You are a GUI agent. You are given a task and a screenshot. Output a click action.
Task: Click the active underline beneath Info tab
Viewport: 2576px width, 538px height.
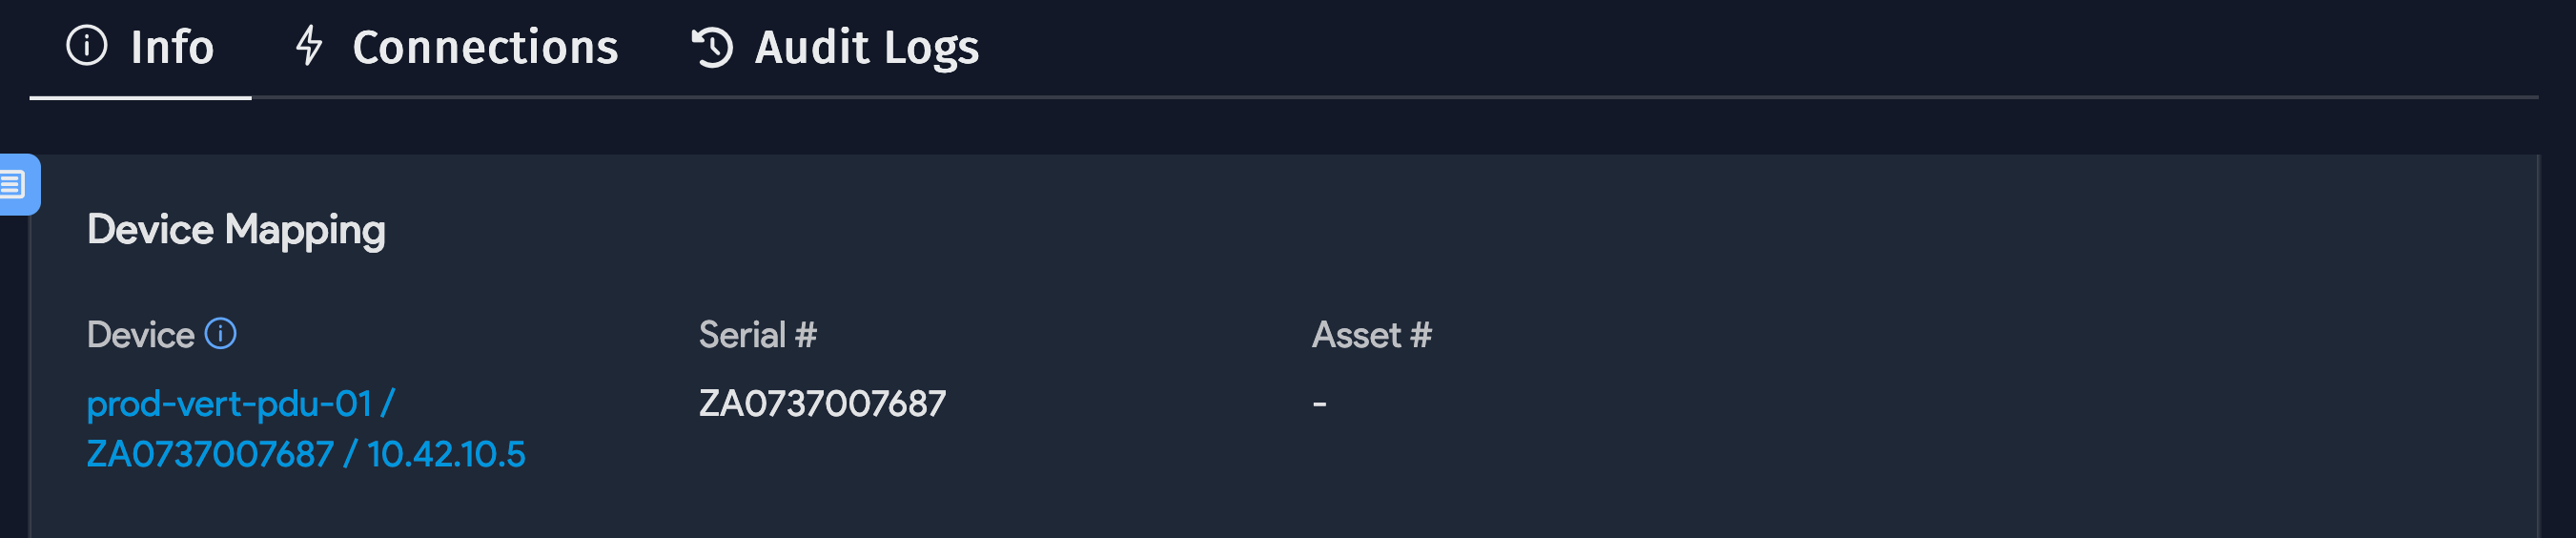click(141, 97)
